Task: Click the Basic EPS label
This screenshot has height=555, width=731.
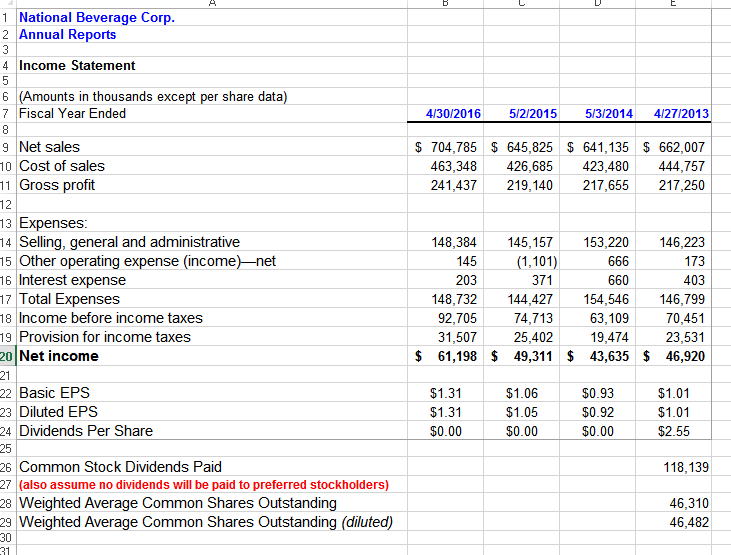Action: (54, 393)
